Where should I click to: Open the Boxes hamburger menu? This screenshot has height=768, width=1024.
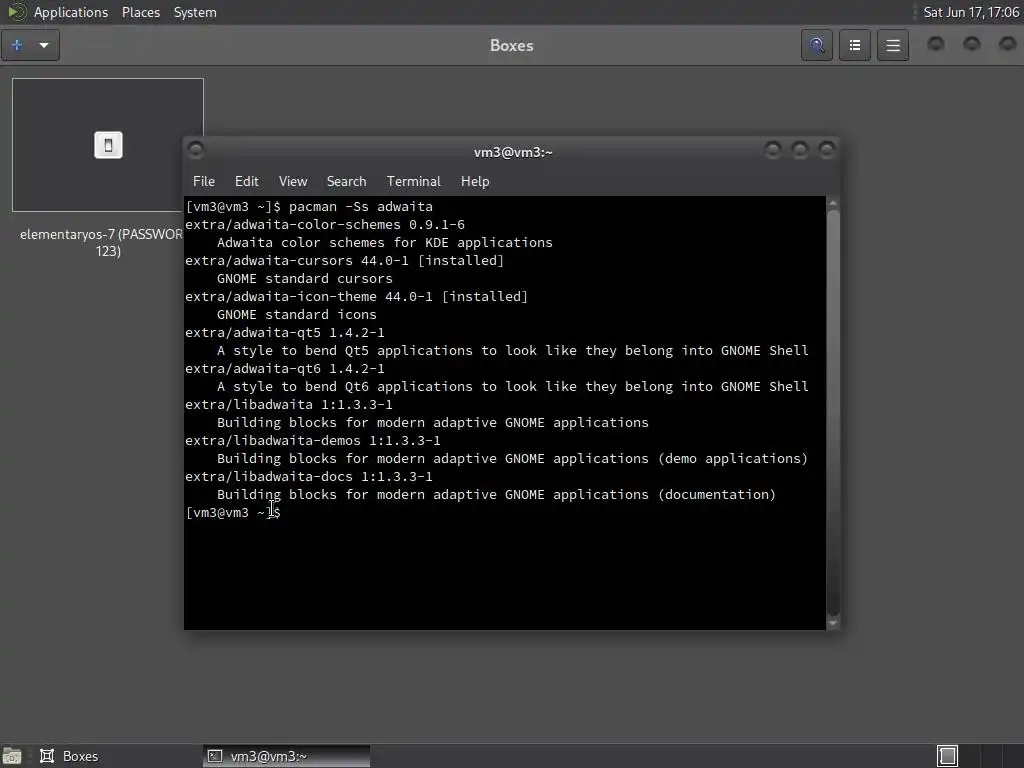pyautogui.click(x=893, y=45)
